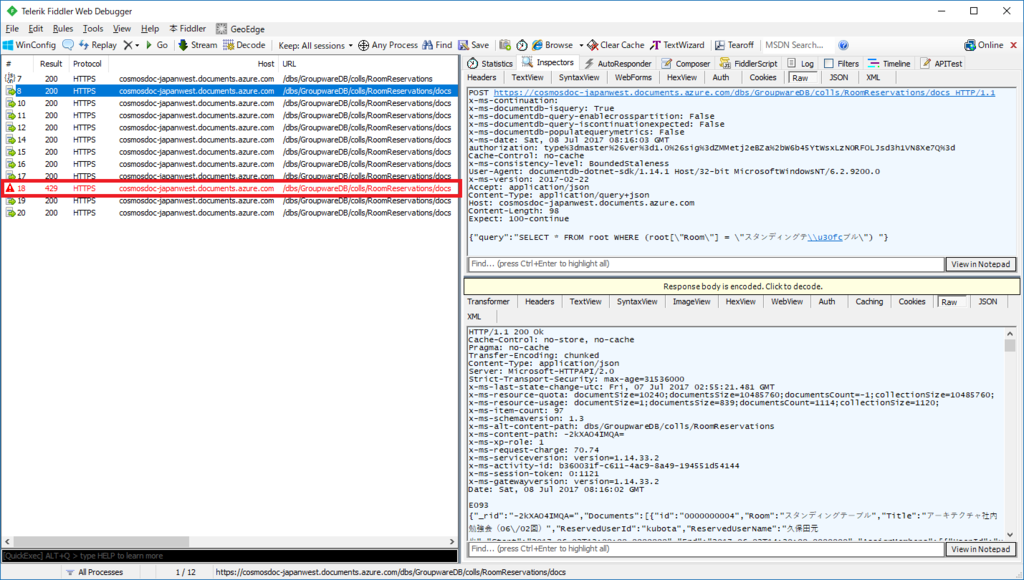
Task: Toggle Stream mode in the toolbar
Action: [197, 45]
